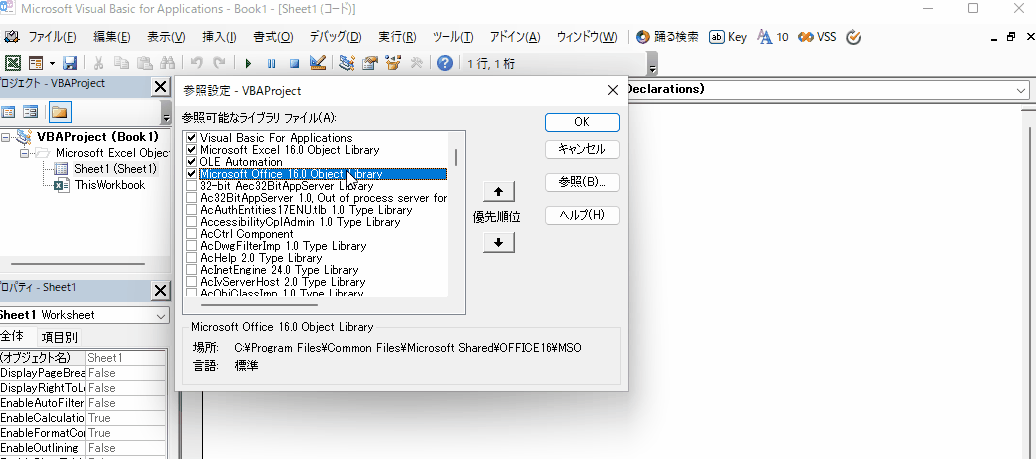Screen dimensions: 1036x459
Task: Open the Declarations procedure dropdown
Action: (x=1021, y=89)
